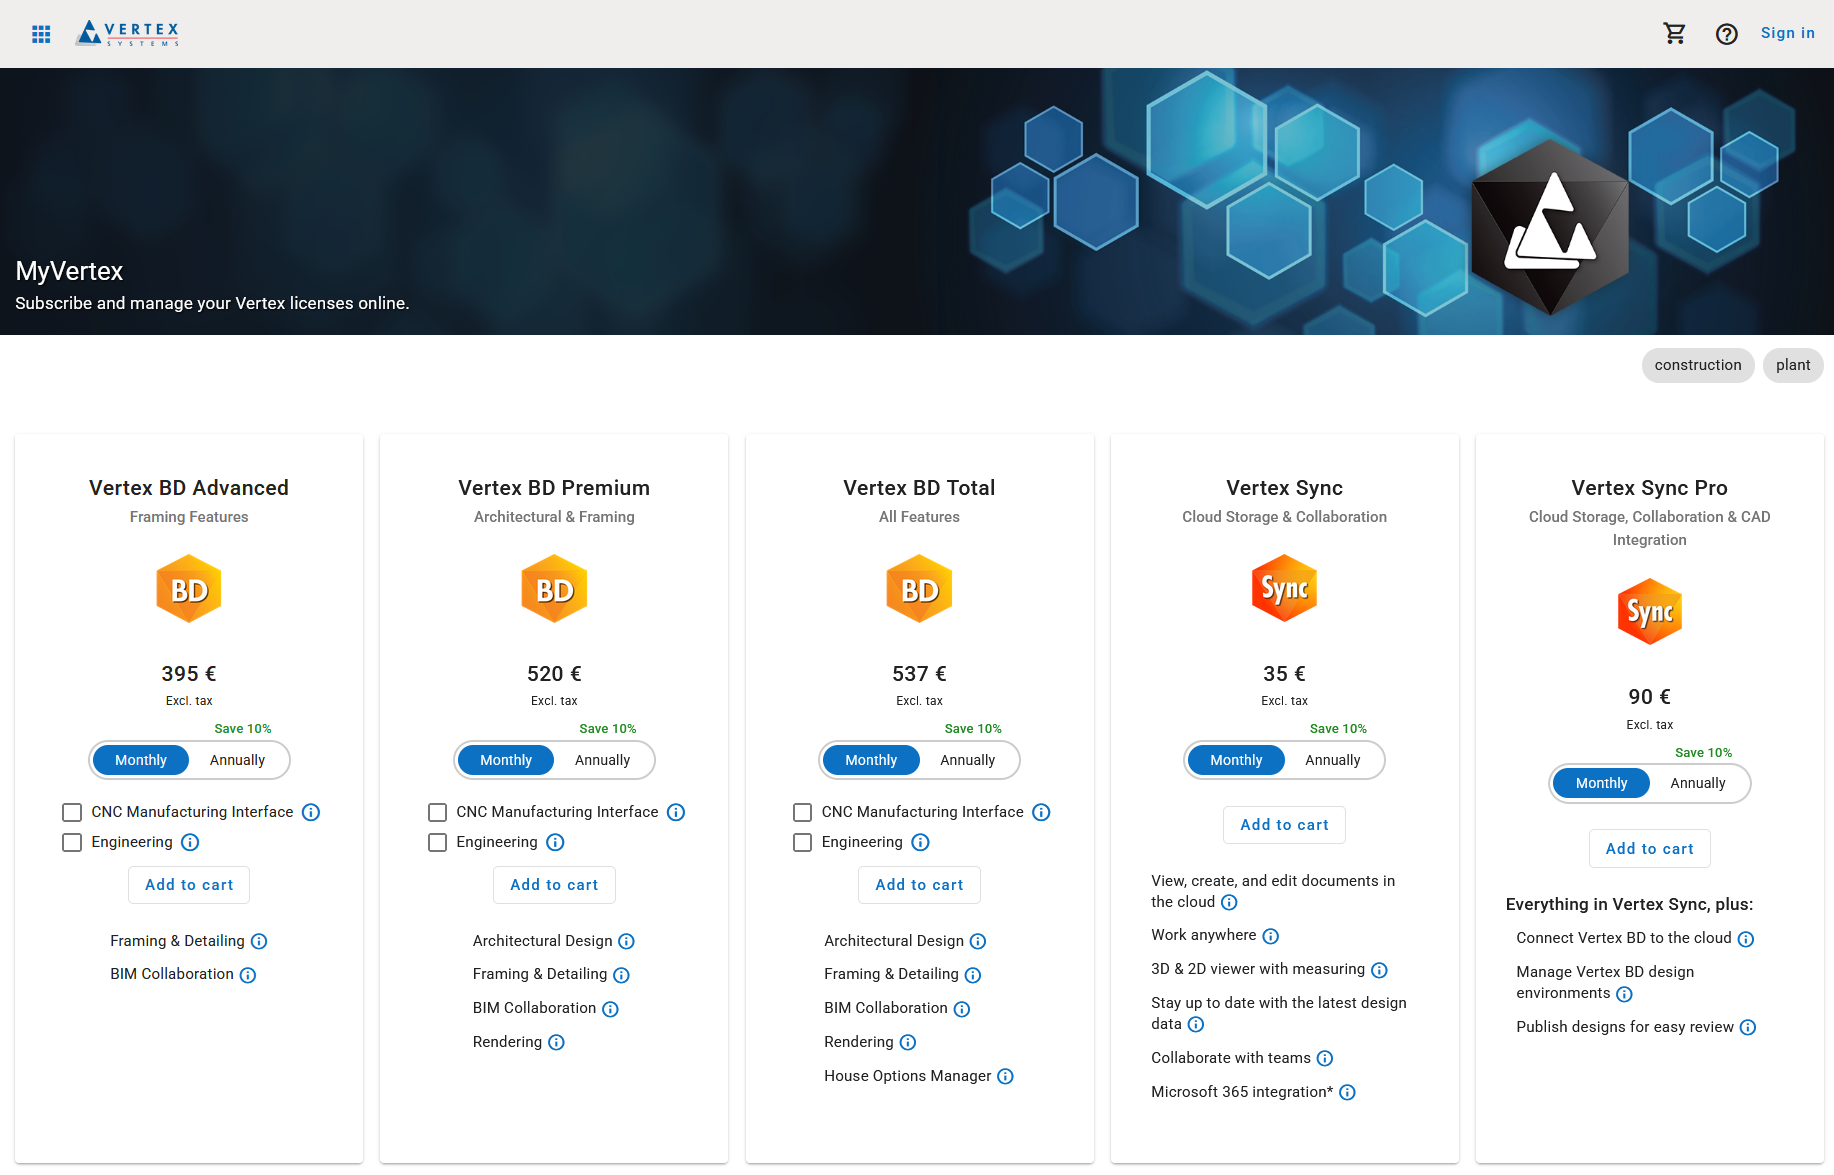The height and width of the screenshot is (1175, 1834).
Task: Show info for Stay up to date feature
Action: (1196, 1024)
